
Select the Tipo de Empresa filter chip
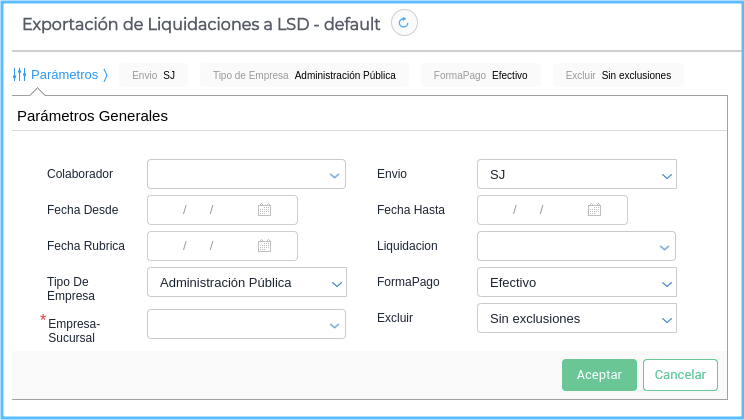point(304,75)
